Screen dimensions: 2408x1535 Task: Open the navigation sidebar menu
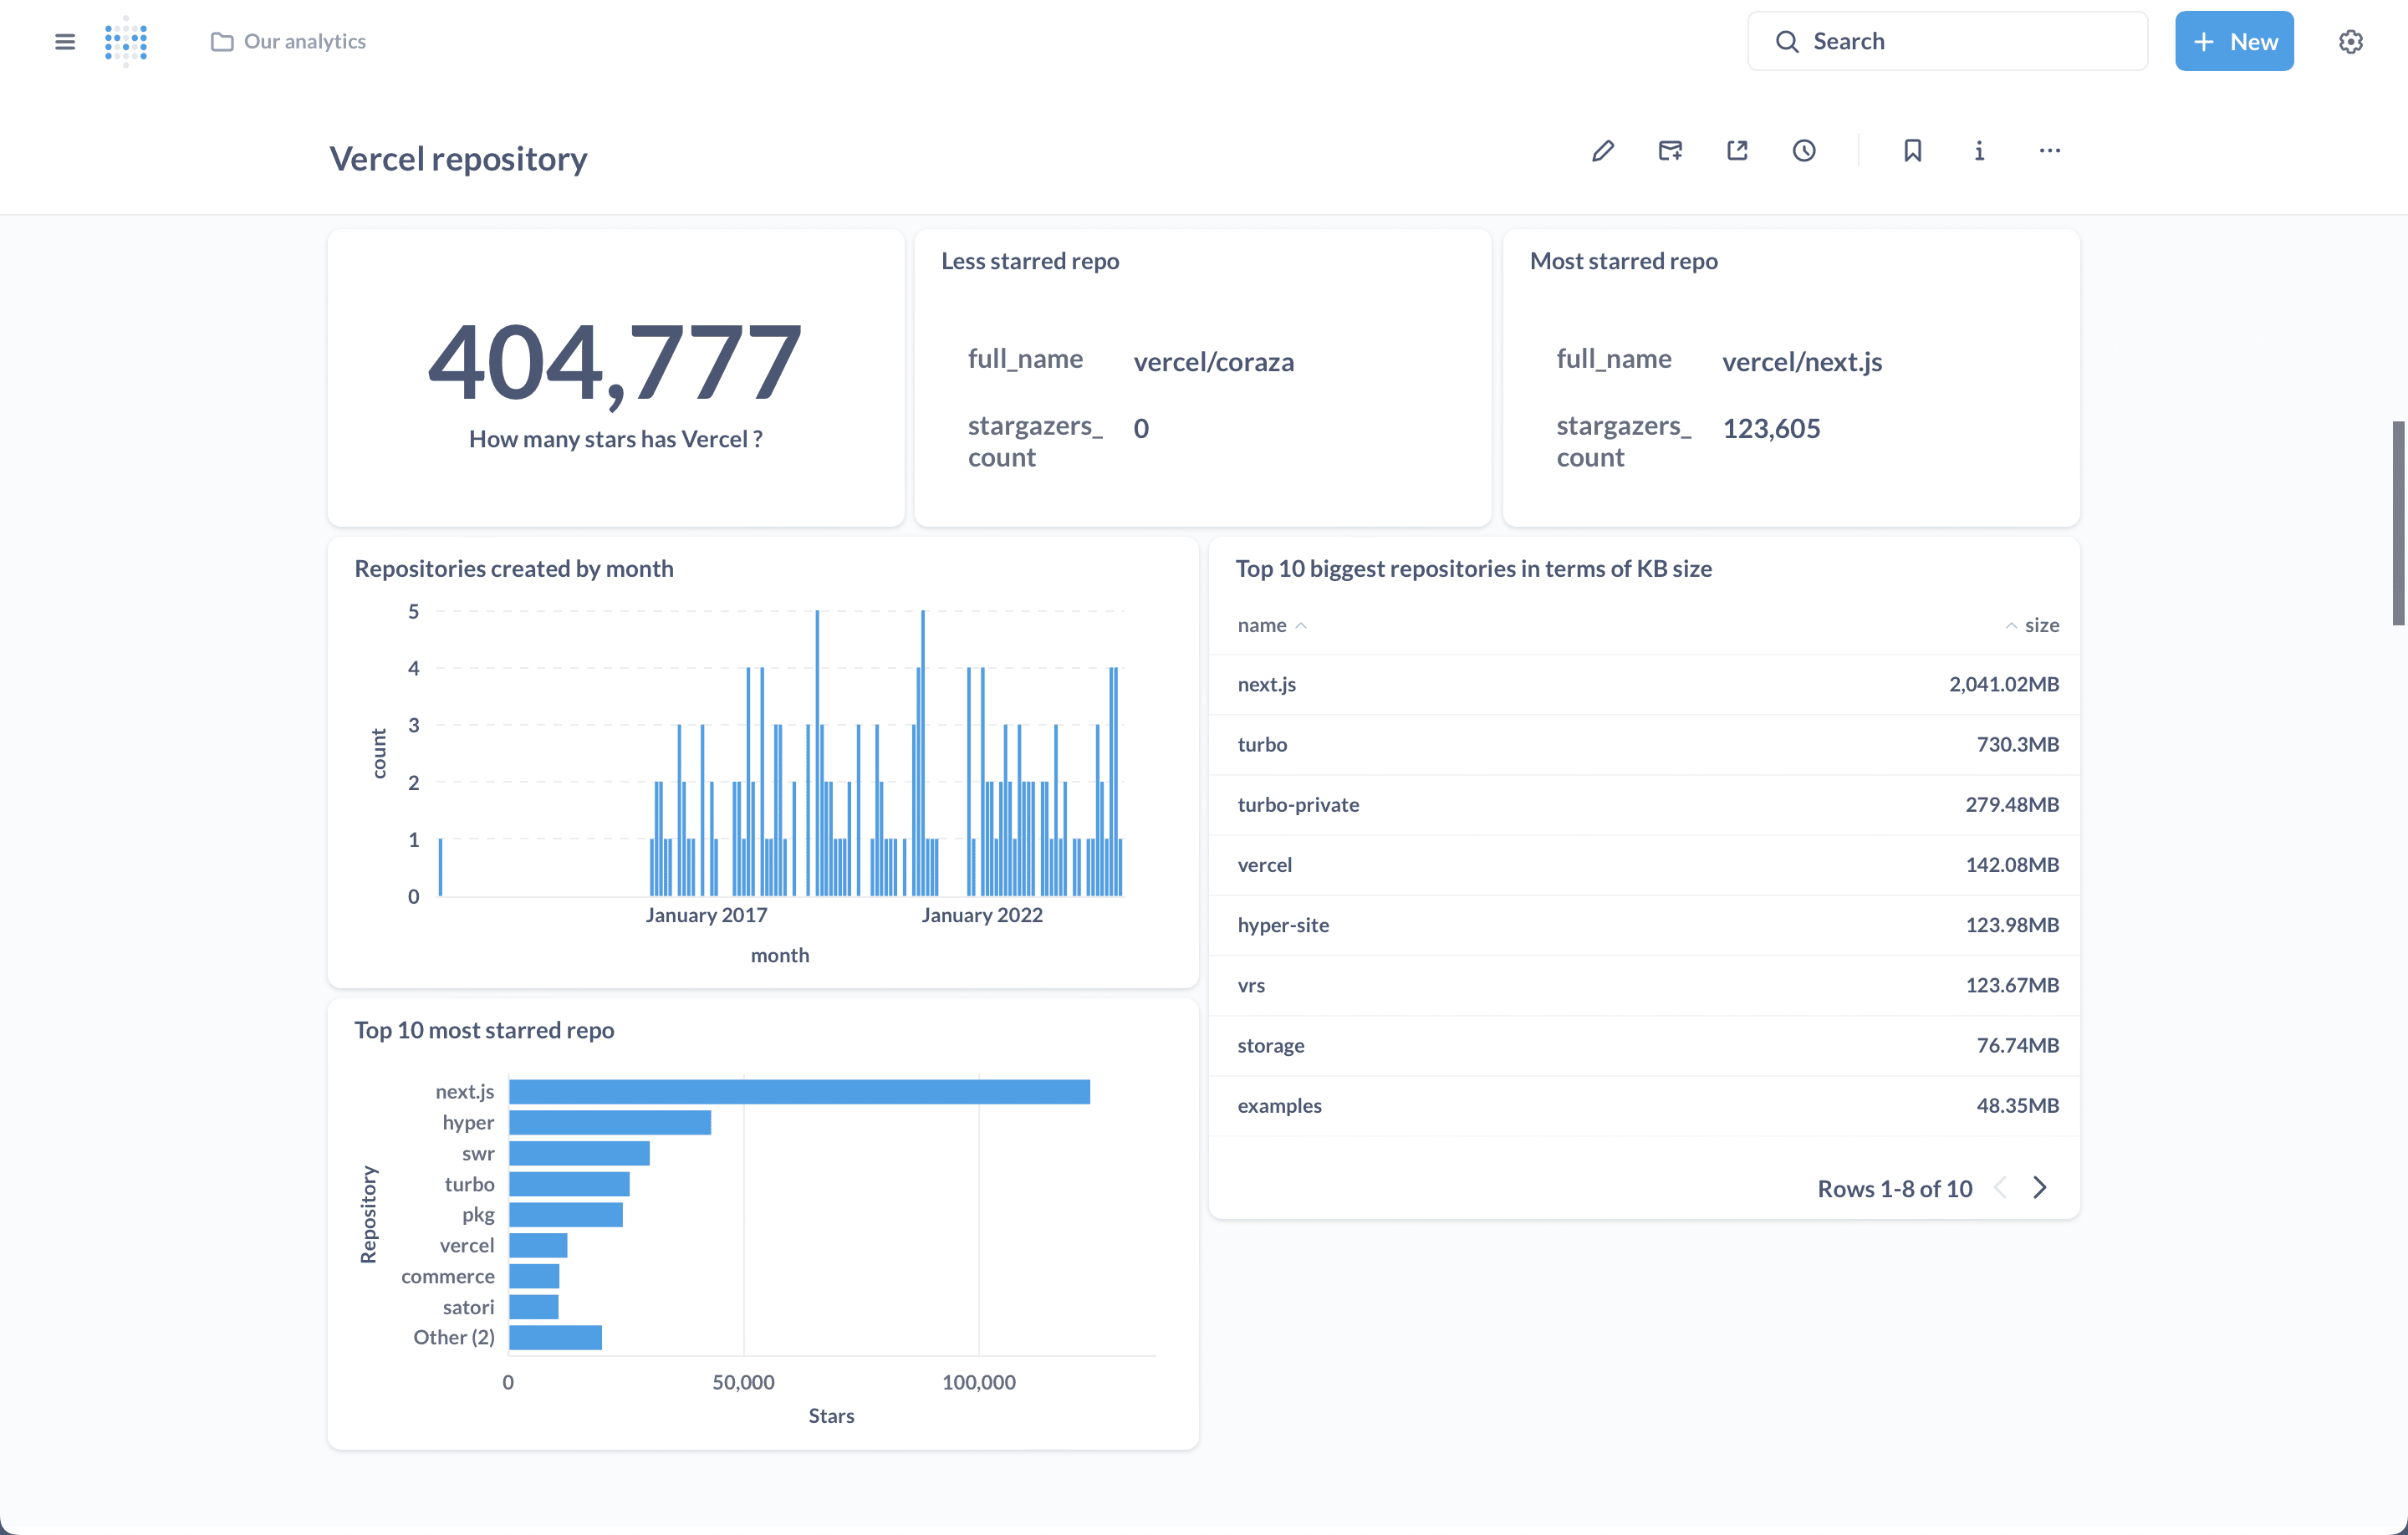[x=64, y=41]
